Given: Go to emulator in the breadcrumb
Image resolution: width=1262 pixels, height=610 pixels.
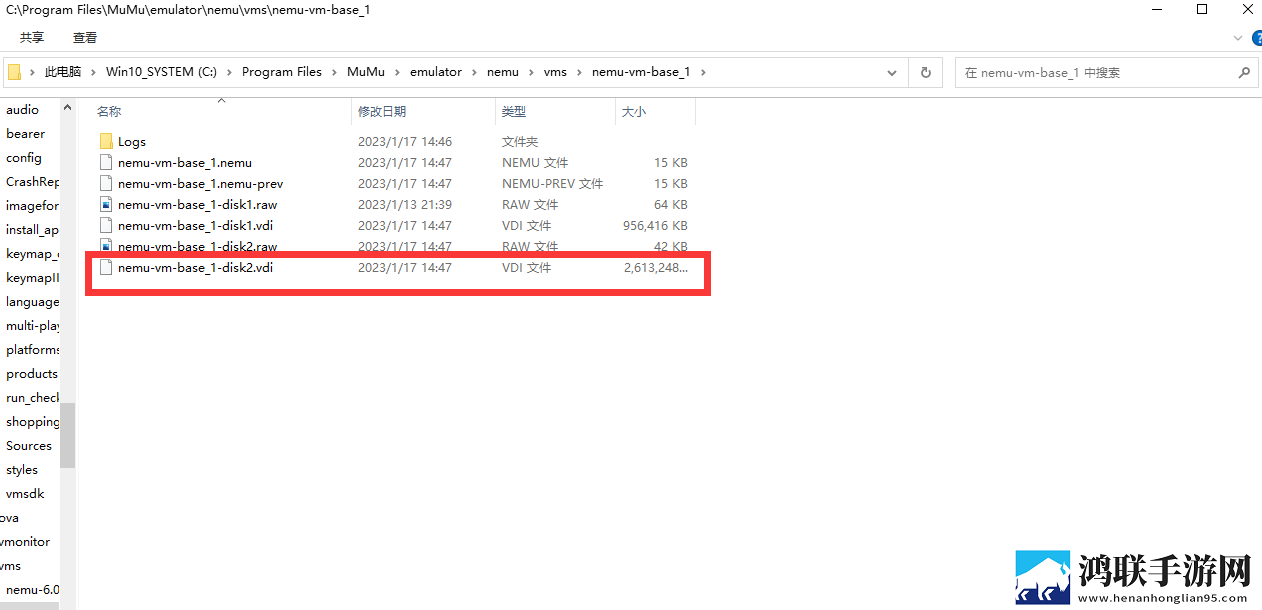Looking at the screenshot, I should pos(436,72).
